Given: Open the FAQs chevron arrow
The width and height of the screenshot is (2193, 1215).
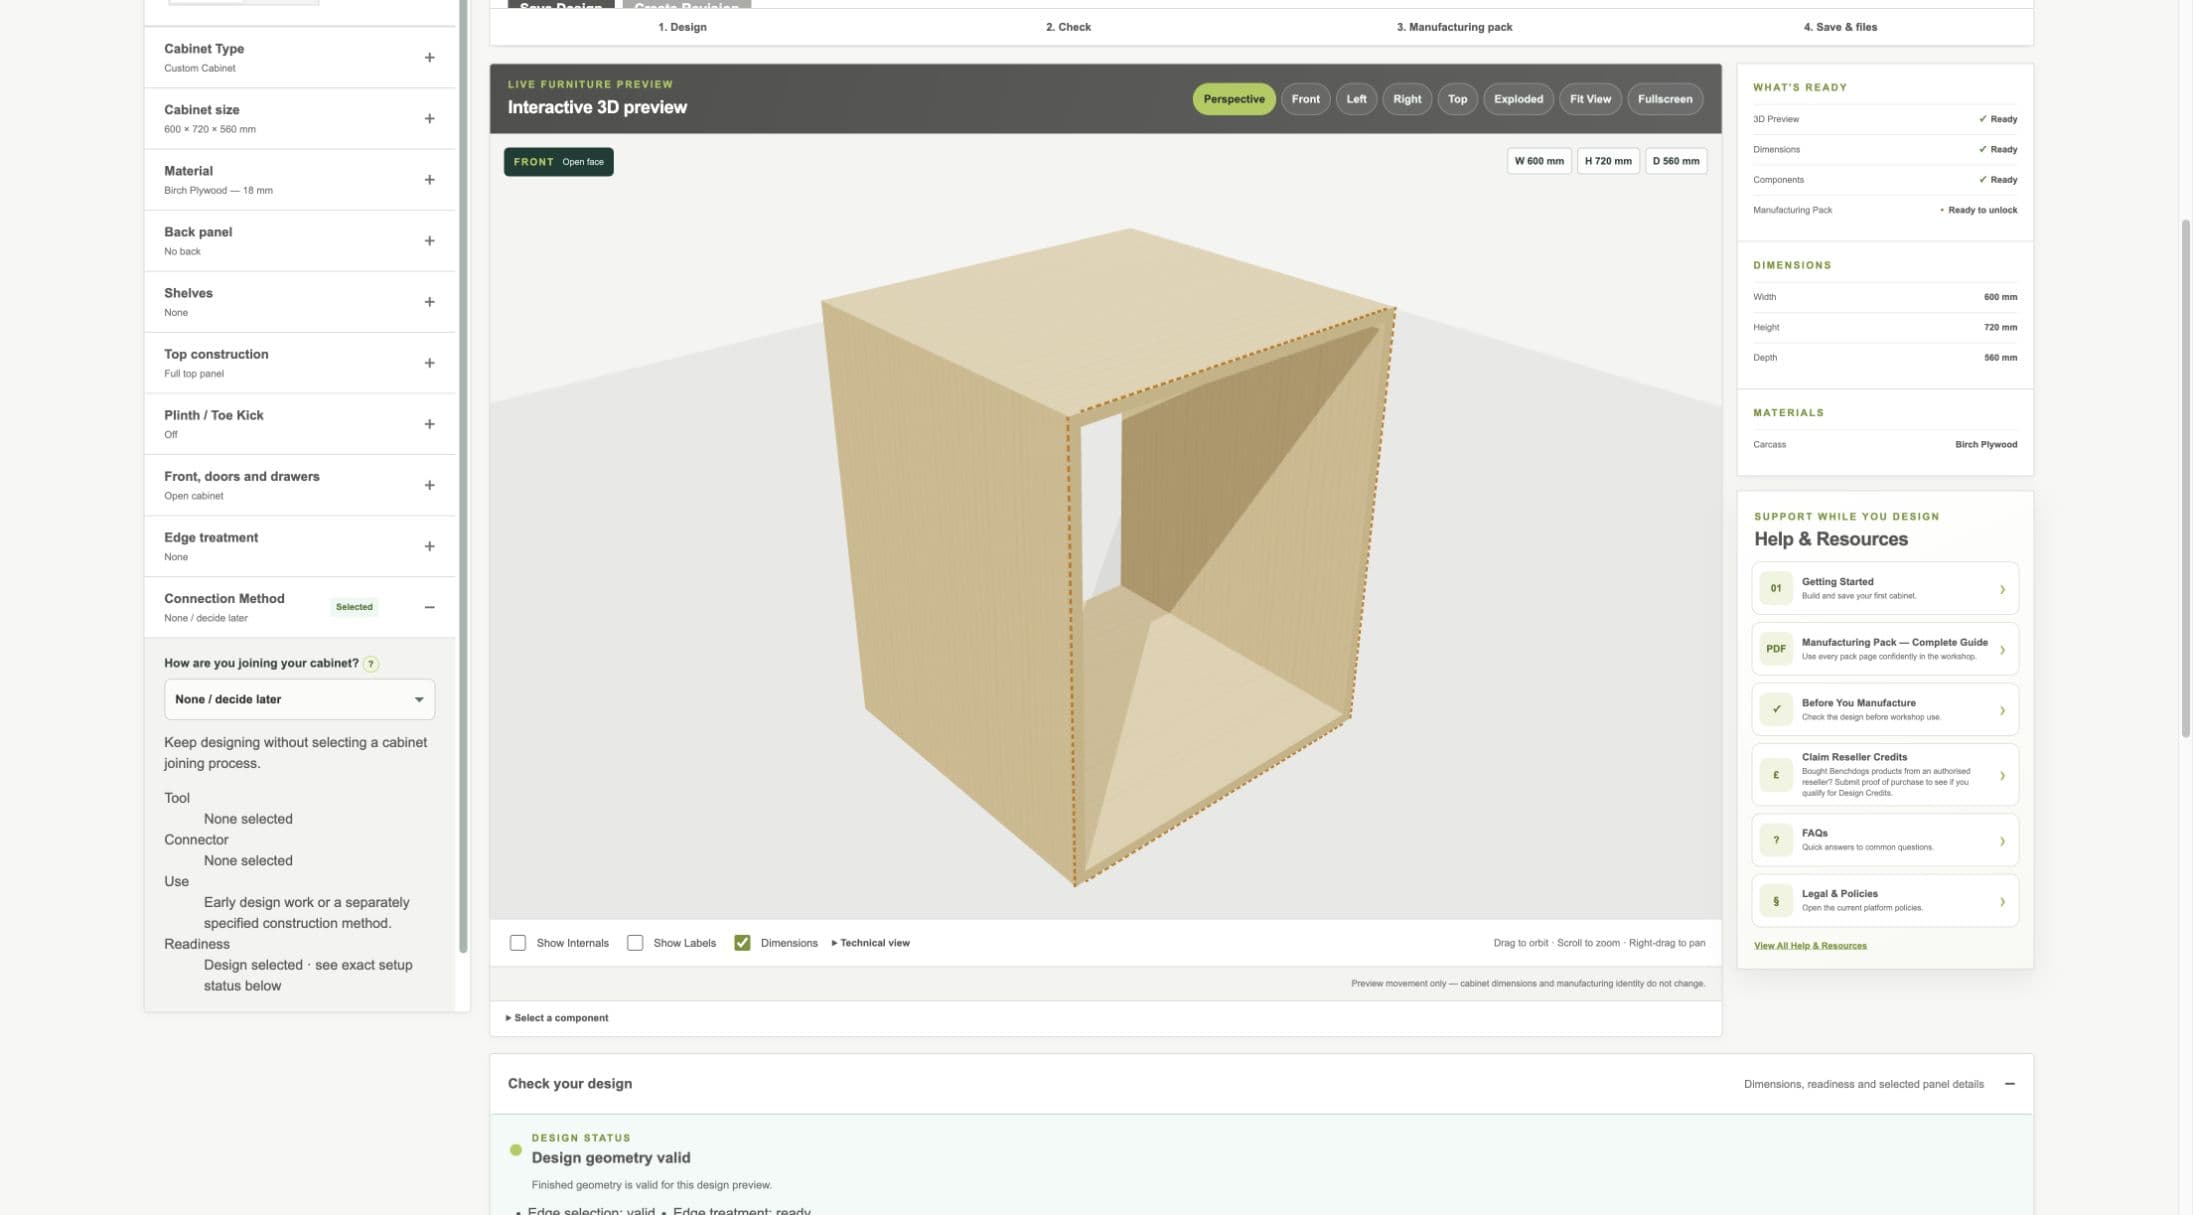Looking at the screenshot, I should (x=2002, y=841).
